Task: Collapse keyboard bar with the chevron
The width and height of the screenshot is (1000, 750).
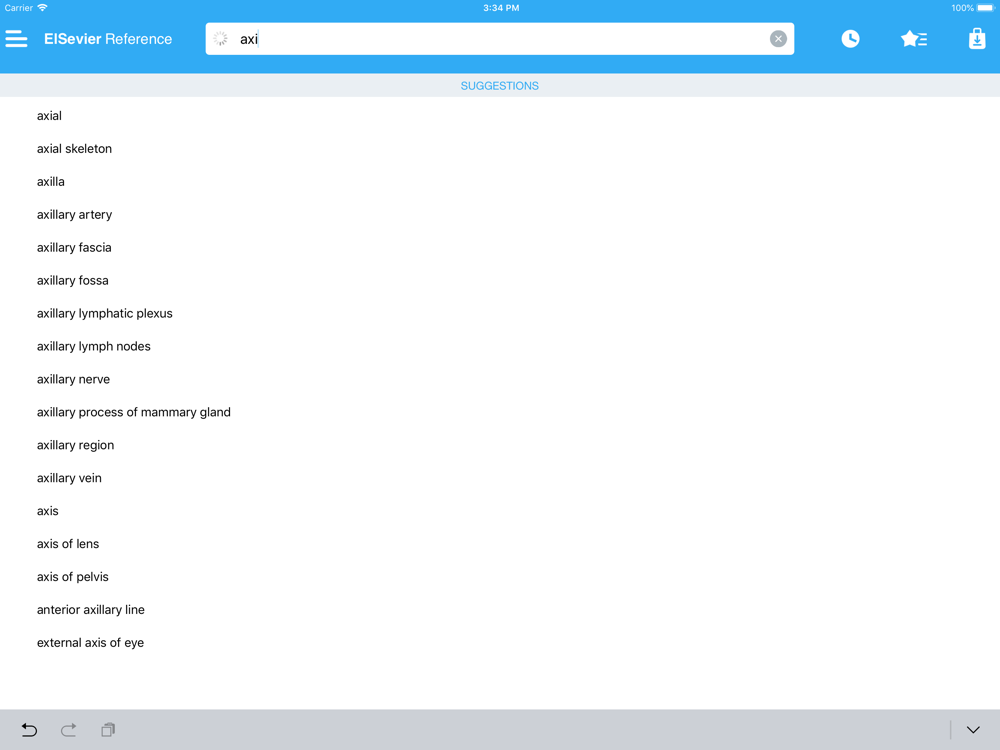Action: [x=973, y=730]
